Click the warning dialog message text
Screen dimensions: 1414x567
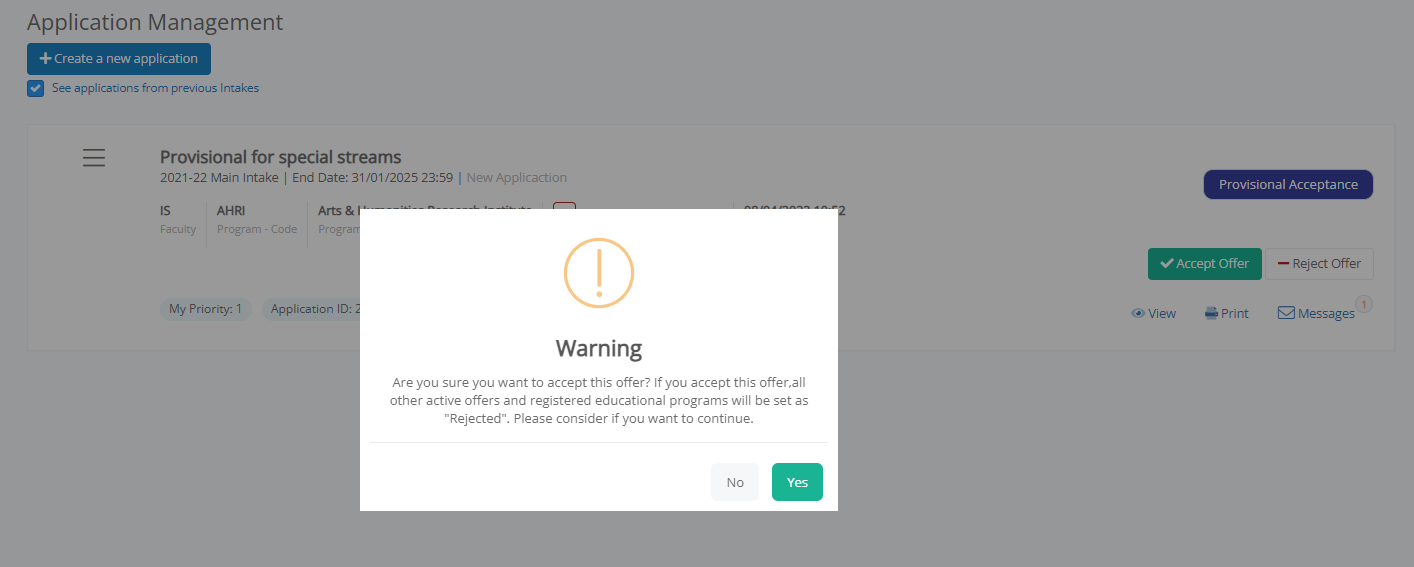click(599, 401)
